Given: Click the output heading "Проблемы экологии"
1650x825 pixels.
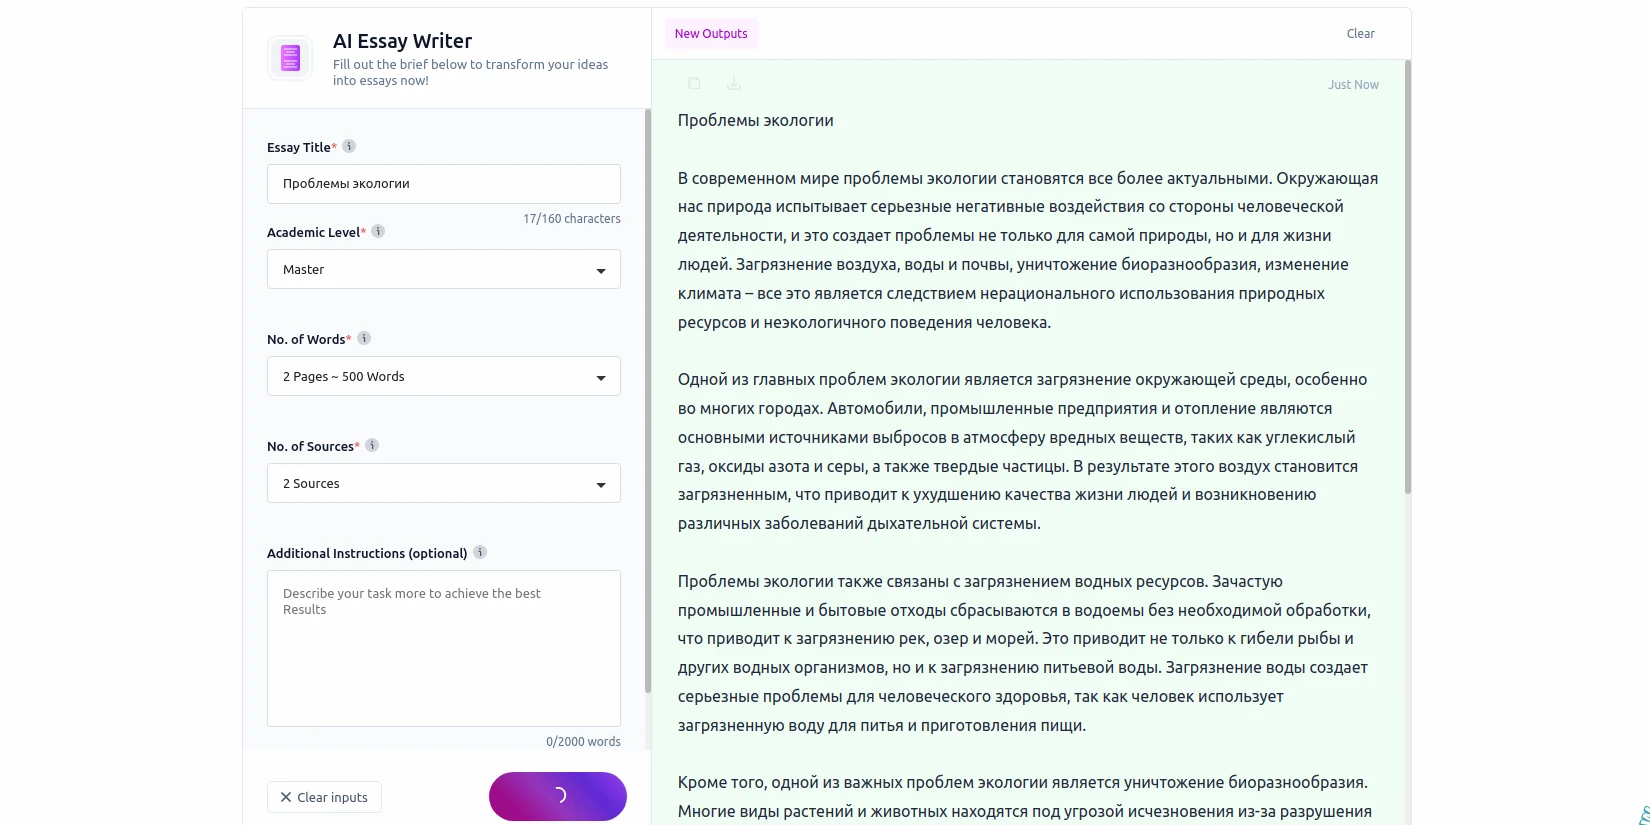Looking at the screenshot, I should [756, 120].
